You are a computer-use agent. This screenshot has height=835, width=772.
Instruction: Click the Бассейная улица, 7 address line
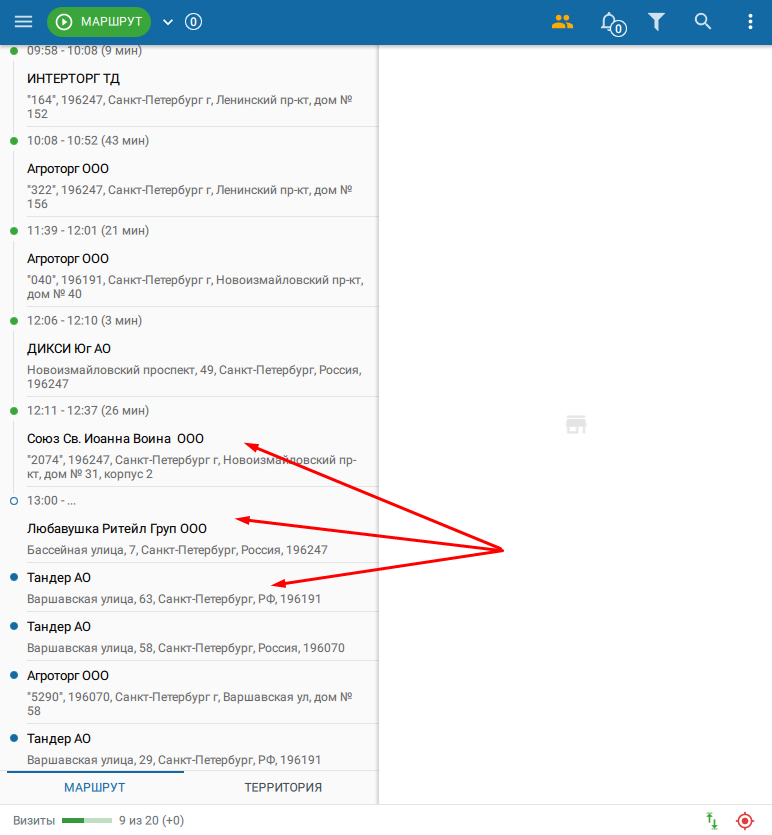[x=177, y=550]
